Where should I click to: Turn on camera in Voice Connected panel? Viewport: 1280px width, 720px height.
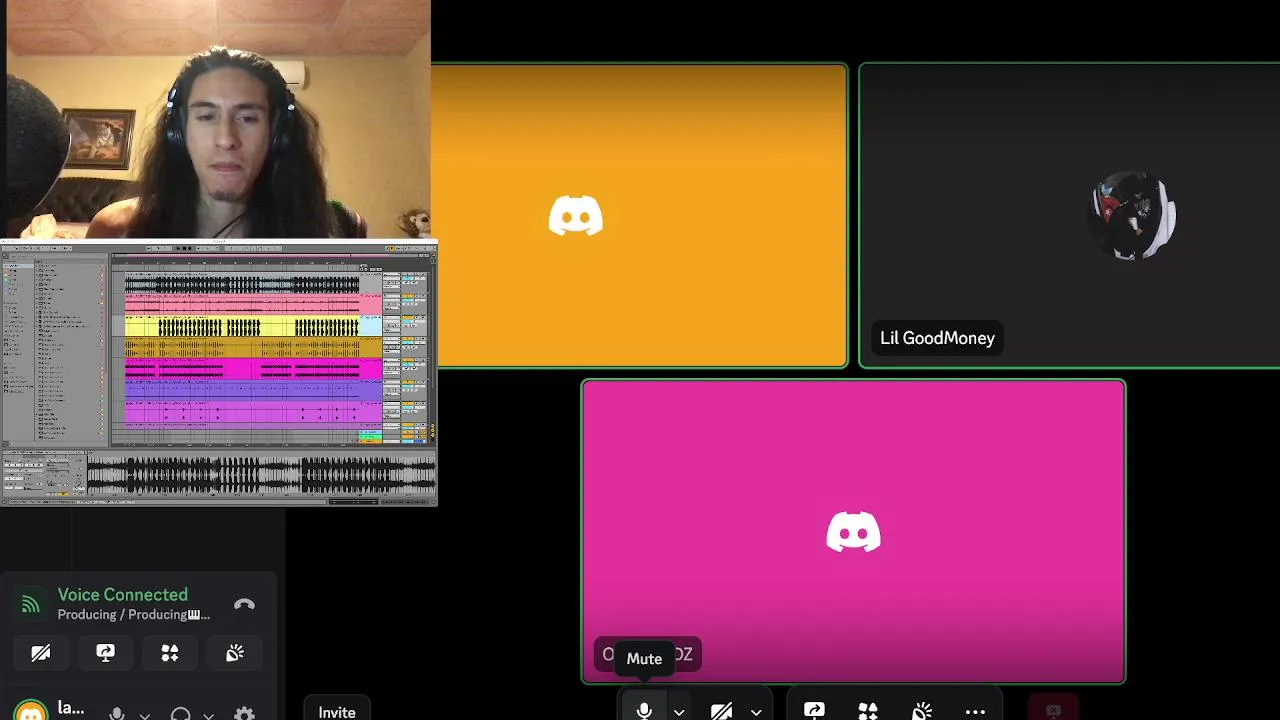(41, 653)
